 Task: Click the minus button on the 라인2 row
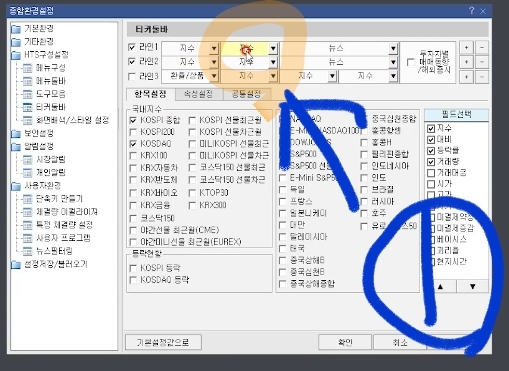pos(482,62)
